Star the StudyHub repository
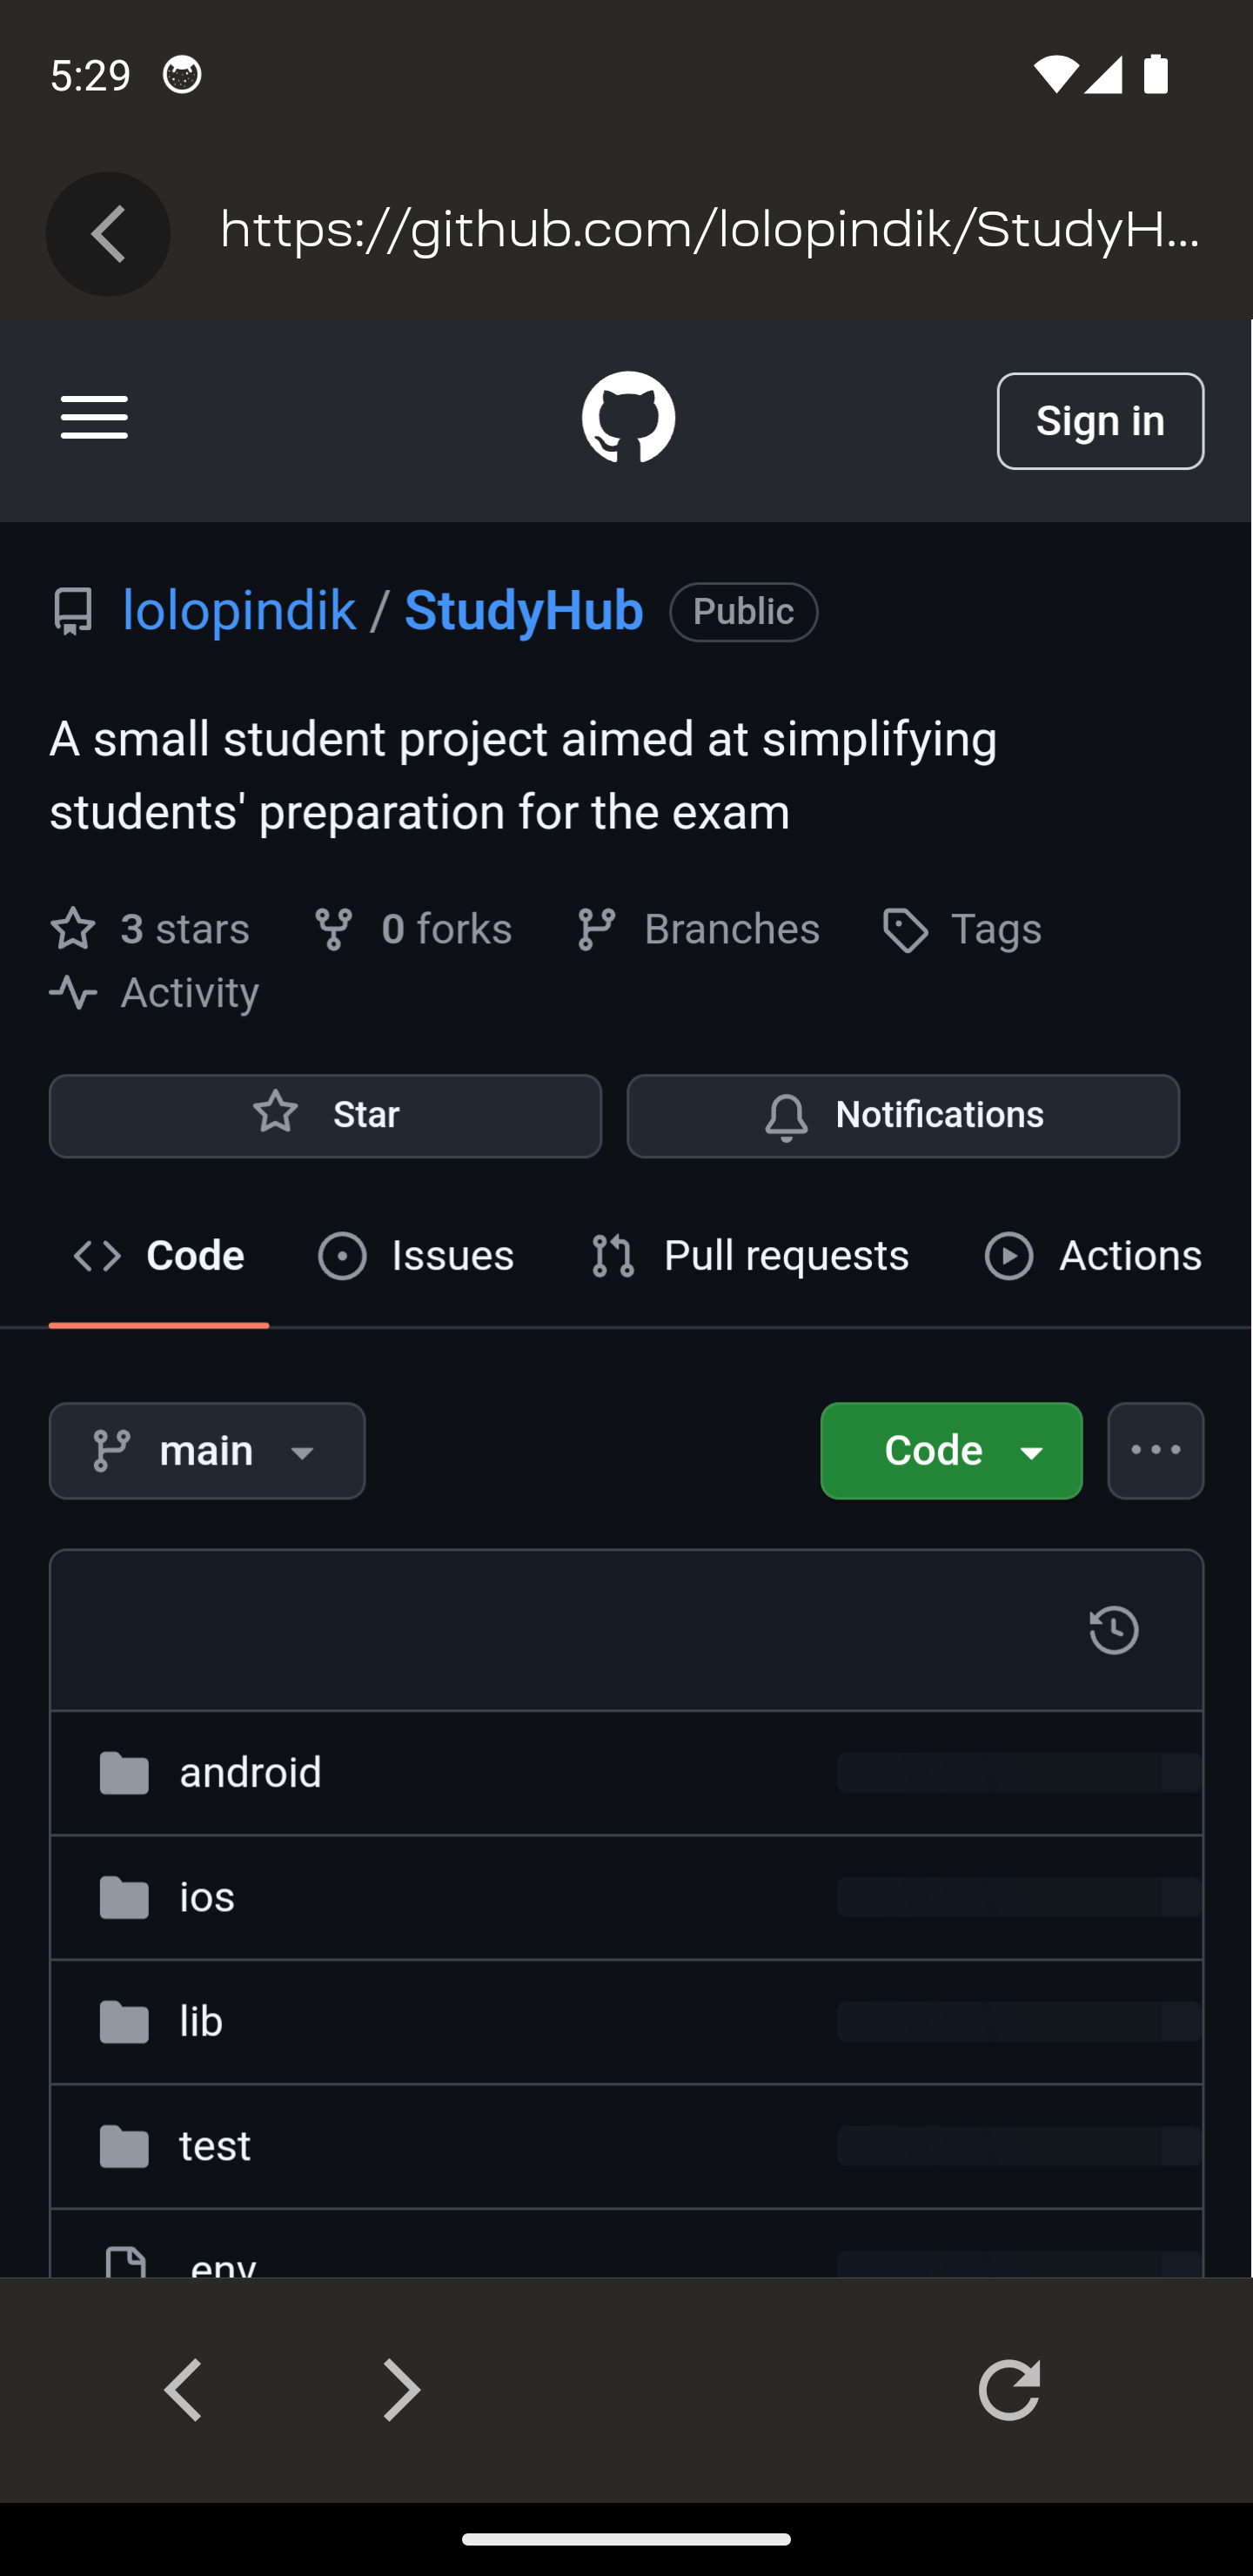Image resolution: width=1253 pixels, height=2576 pixels. [325, 1116]
